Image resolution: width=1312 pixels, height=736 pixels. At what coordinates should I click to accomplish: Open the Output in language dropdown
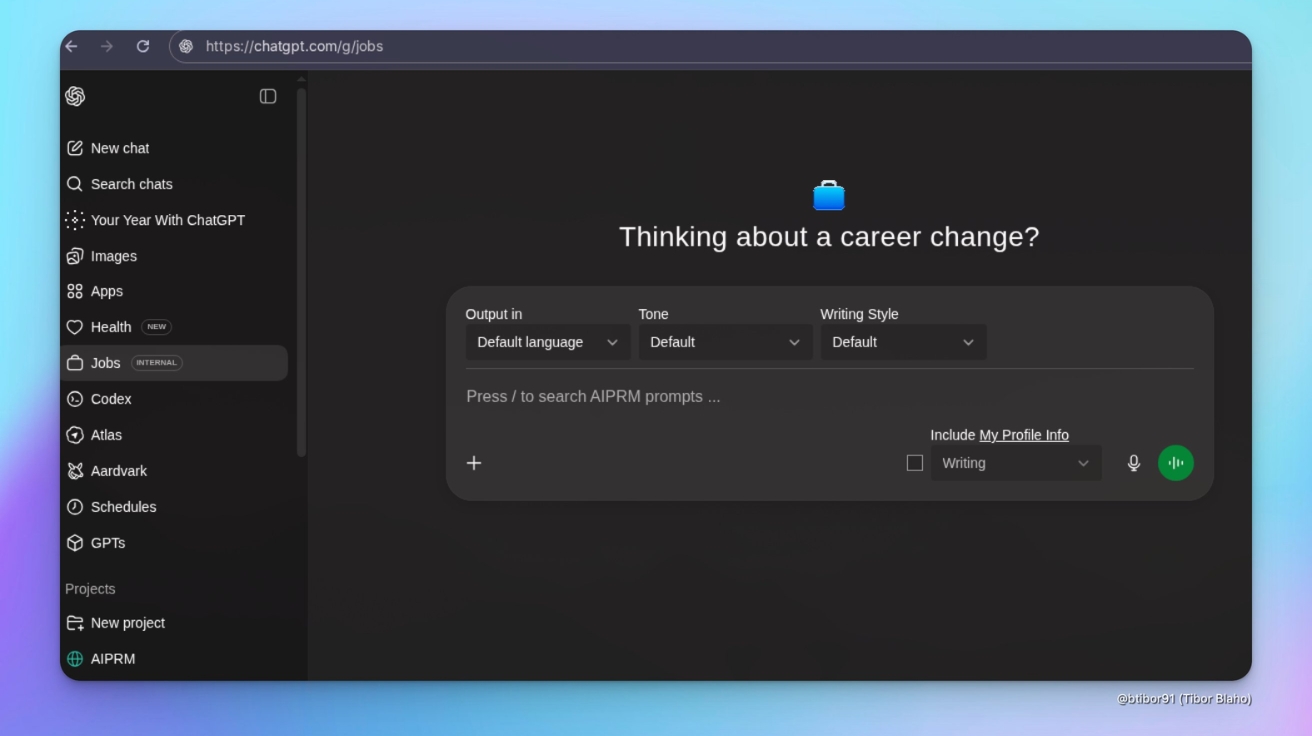coord(548,341)
